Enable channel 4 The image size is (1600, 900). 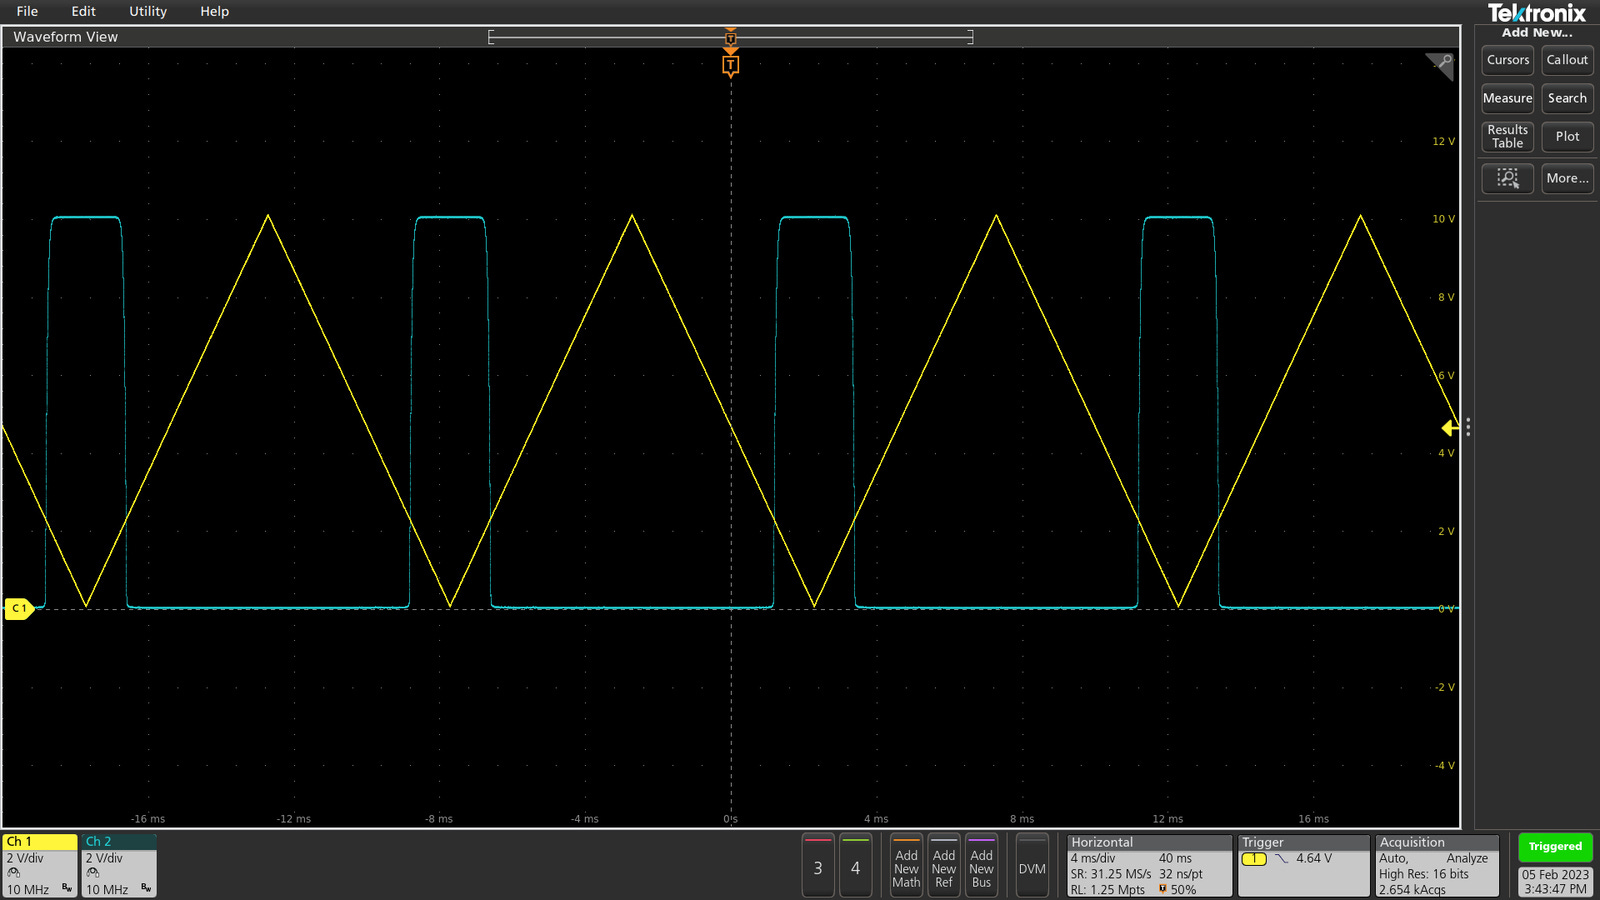(x=856, y=866)
